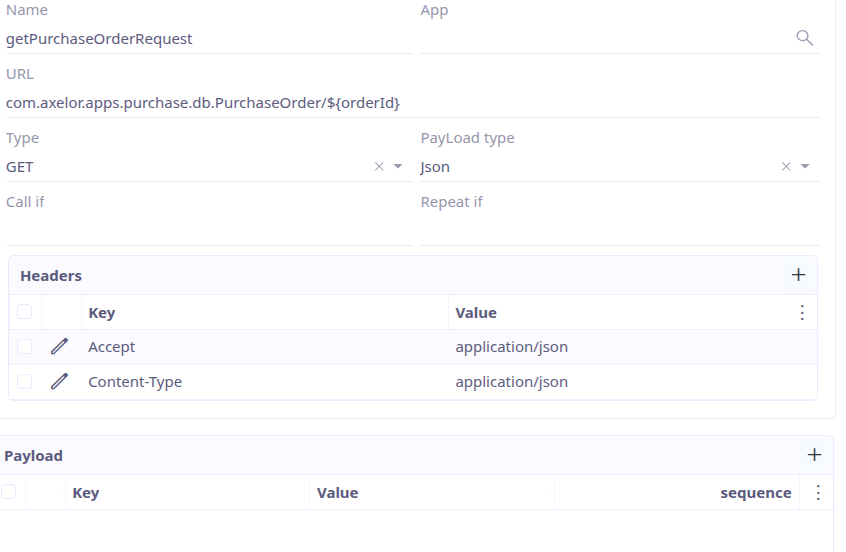Clear the GET type selection
The width and height of the screenshot is (846, 552).
pos(379,167)
